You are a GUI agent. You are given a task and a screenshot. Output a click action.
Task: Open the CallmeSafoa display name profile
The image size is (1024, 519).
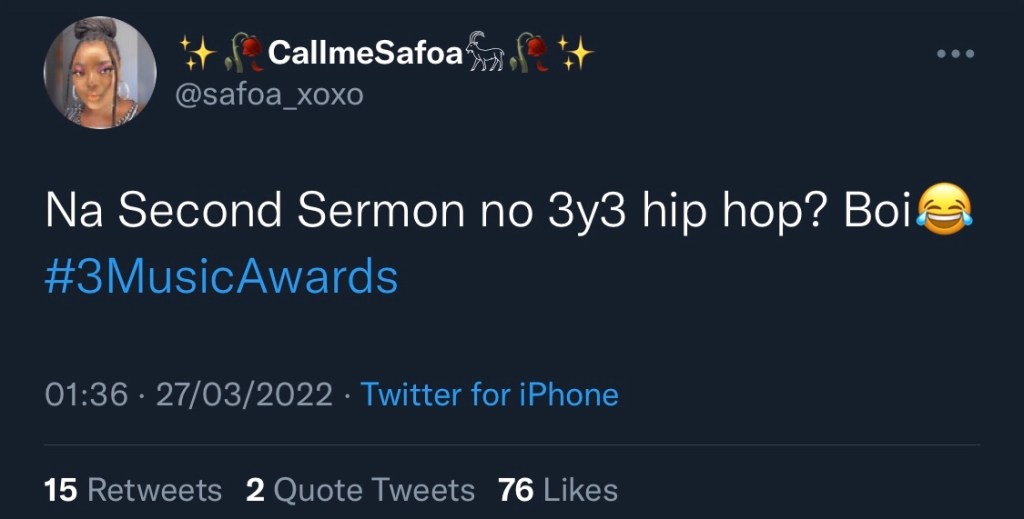pyautogui.click(x=365, y=53)
